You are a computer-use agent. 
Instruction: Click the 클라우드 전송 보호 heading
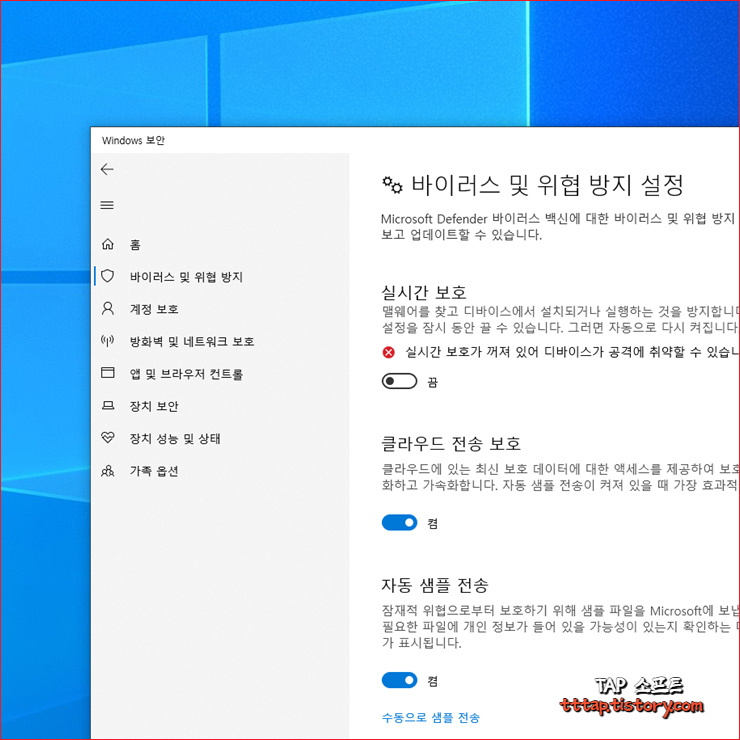pyautogui.click(x=451, y=443)
